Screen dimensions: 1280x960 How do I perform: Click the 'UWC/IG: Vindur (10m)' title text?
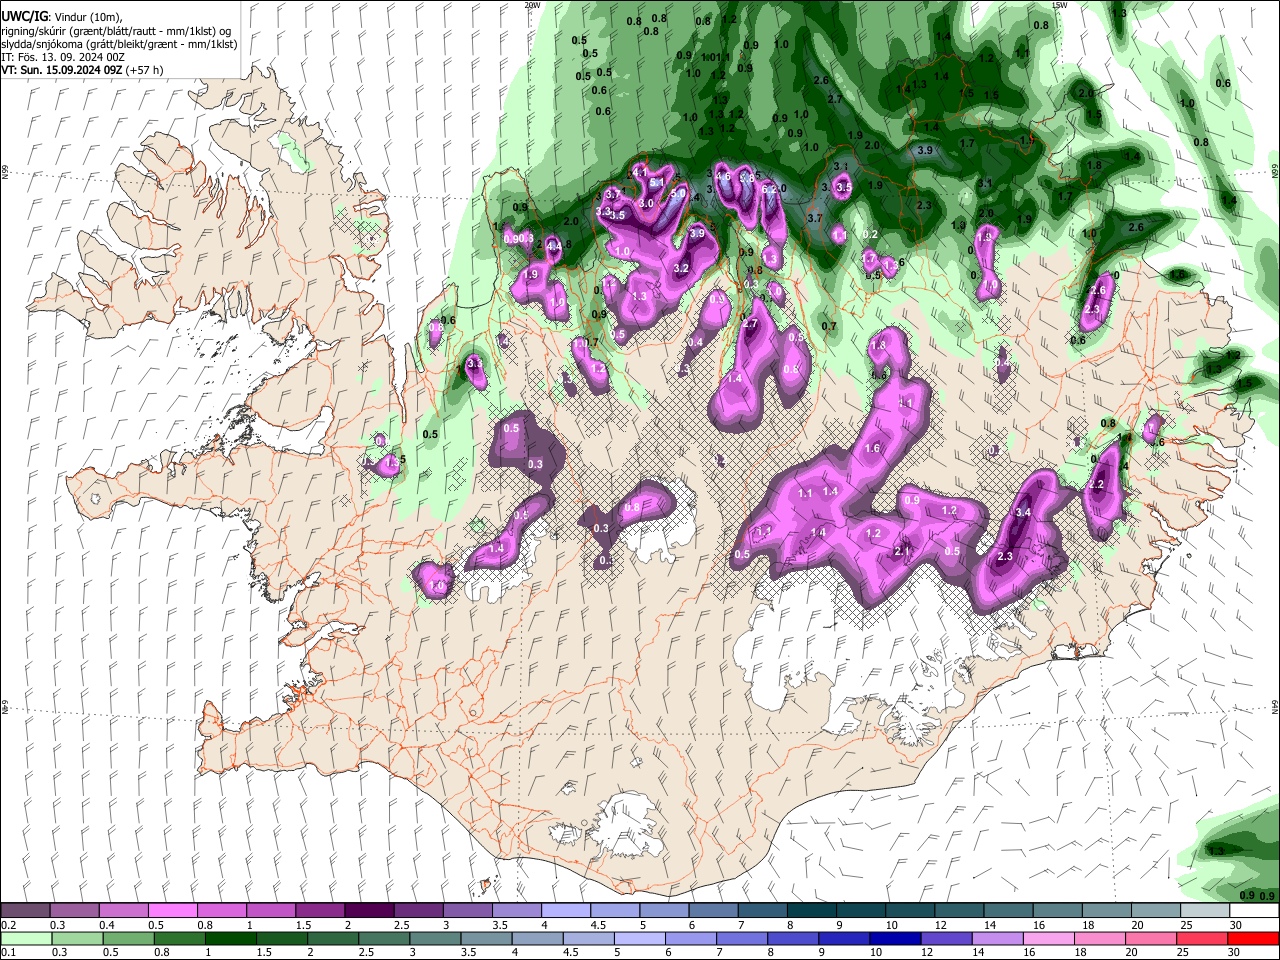[x=62, y=16]
